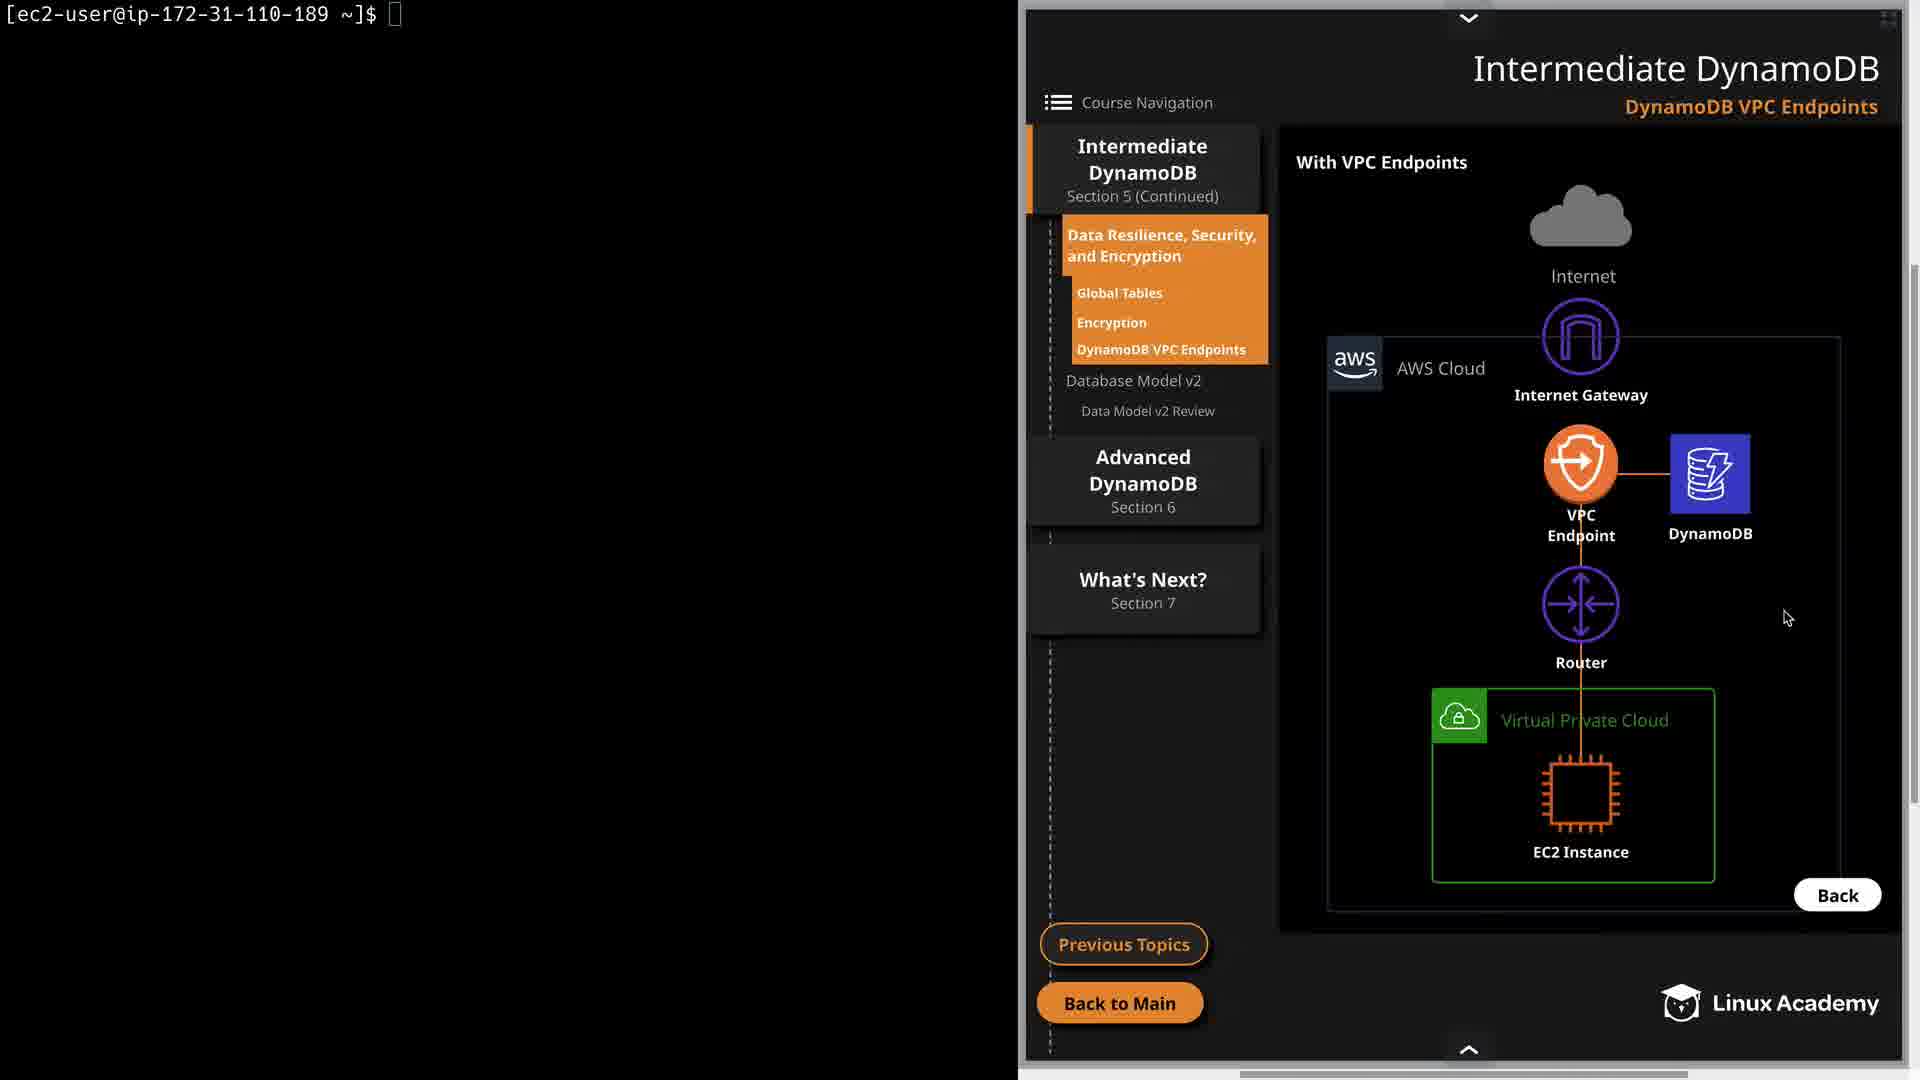Open Database Model v2 topic
Image resolution: width=1920 pixels, height=1080 pixels.
[x=1133, y=381]
